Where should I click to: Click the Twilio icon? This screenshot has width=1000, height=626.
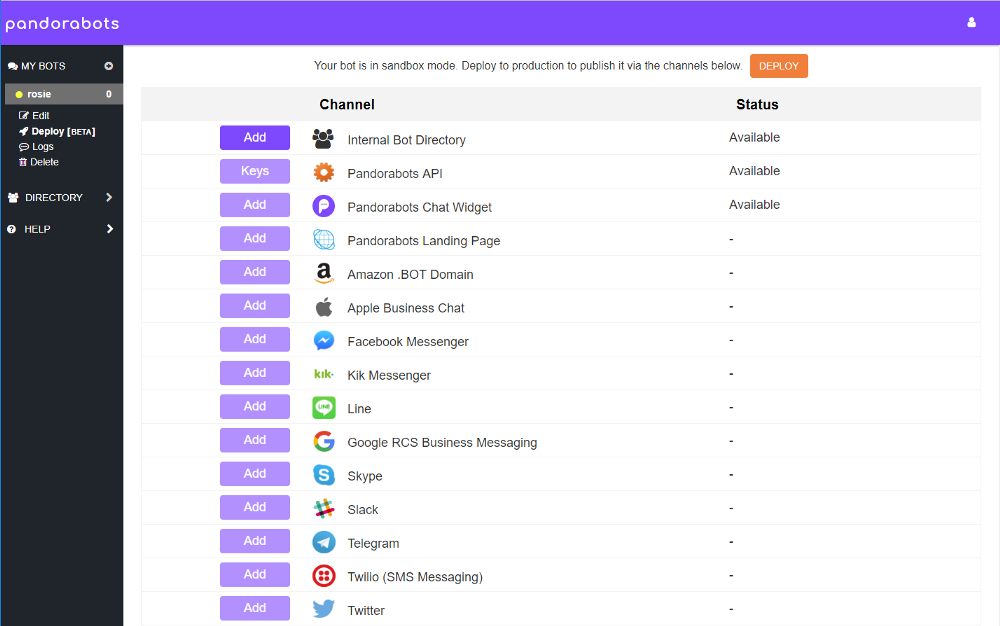point(324,576)
